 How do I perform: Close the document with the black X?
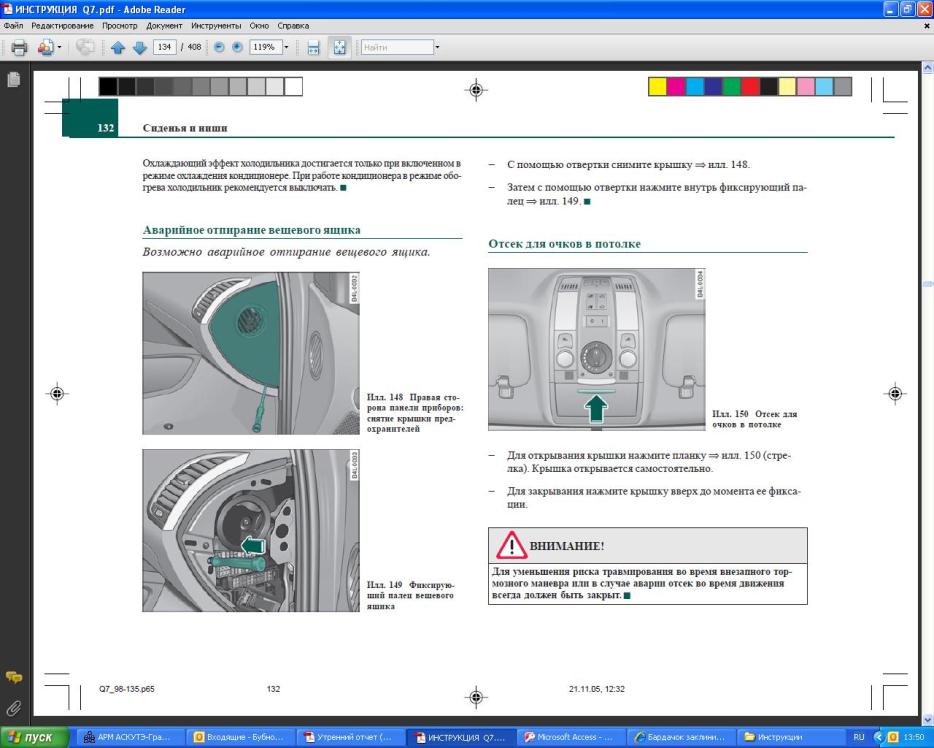[x=927, y=26]
